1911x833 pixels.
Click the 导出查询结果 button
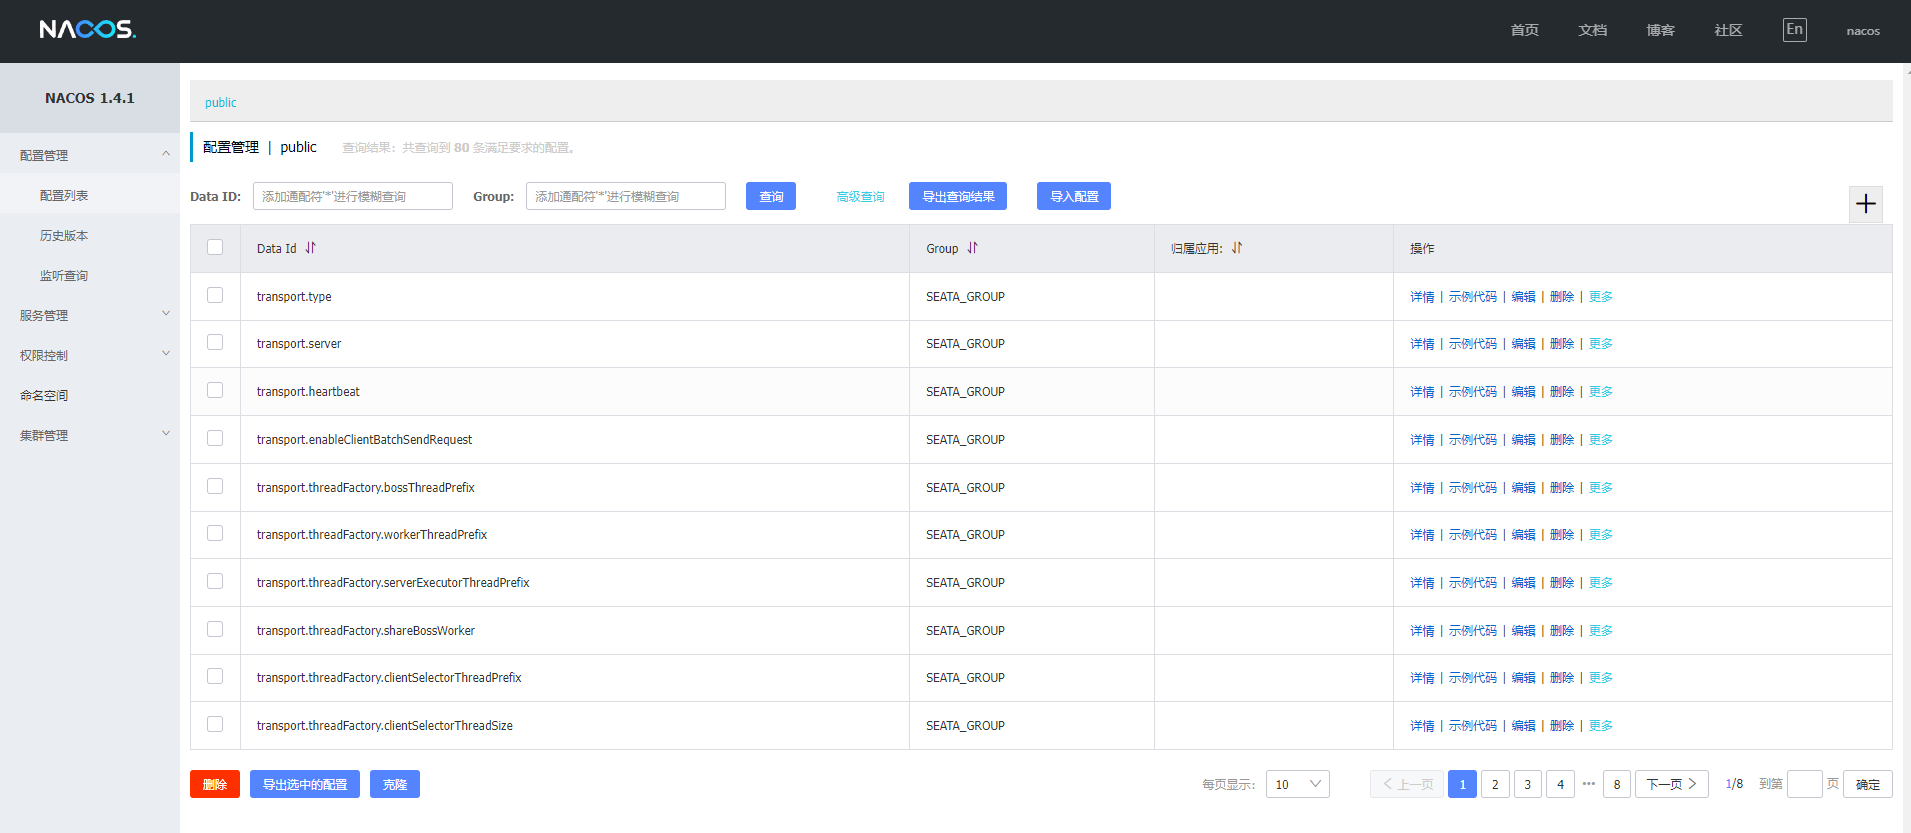click(958, 196)
